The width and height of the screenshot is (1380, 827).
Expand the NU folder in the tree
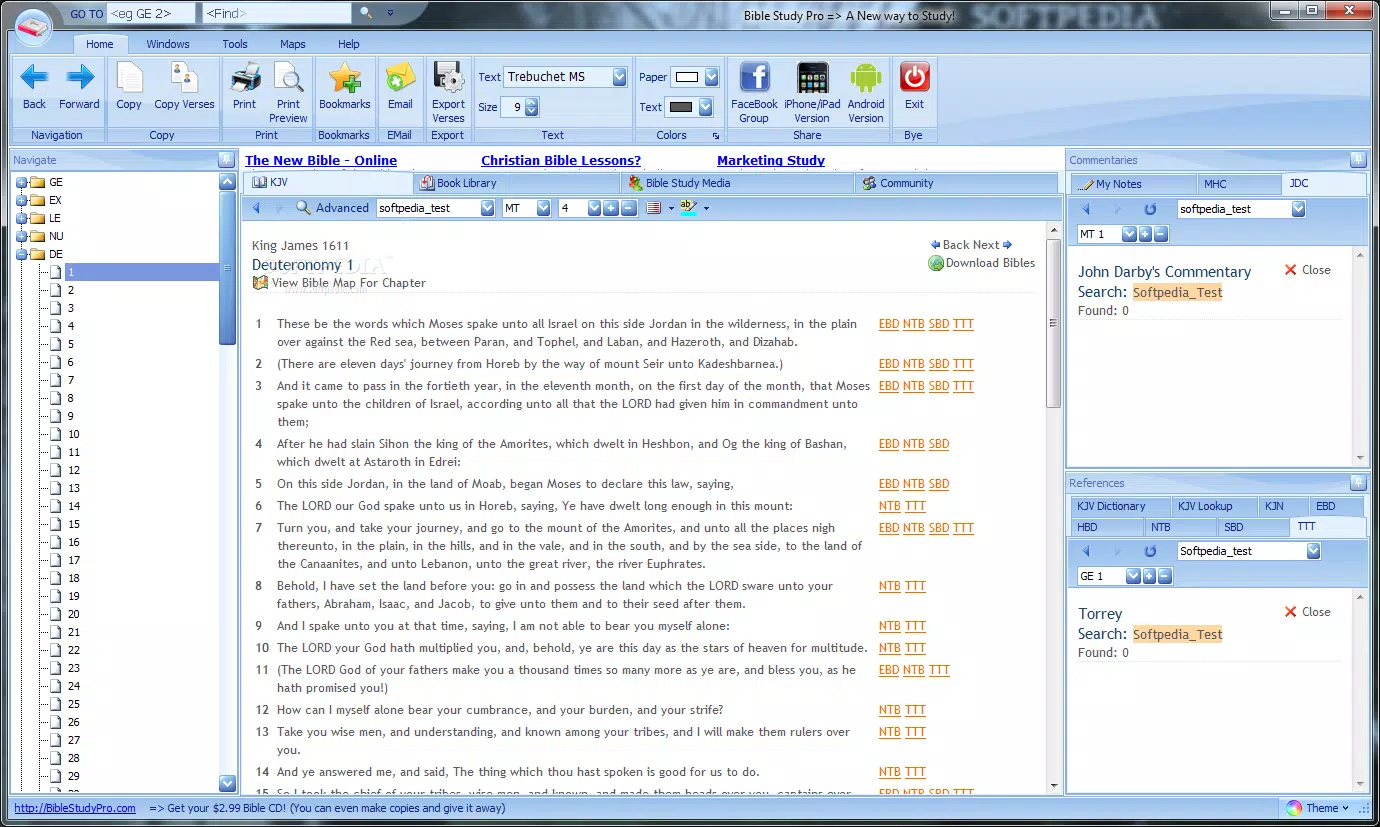click(x=21, y=236)
